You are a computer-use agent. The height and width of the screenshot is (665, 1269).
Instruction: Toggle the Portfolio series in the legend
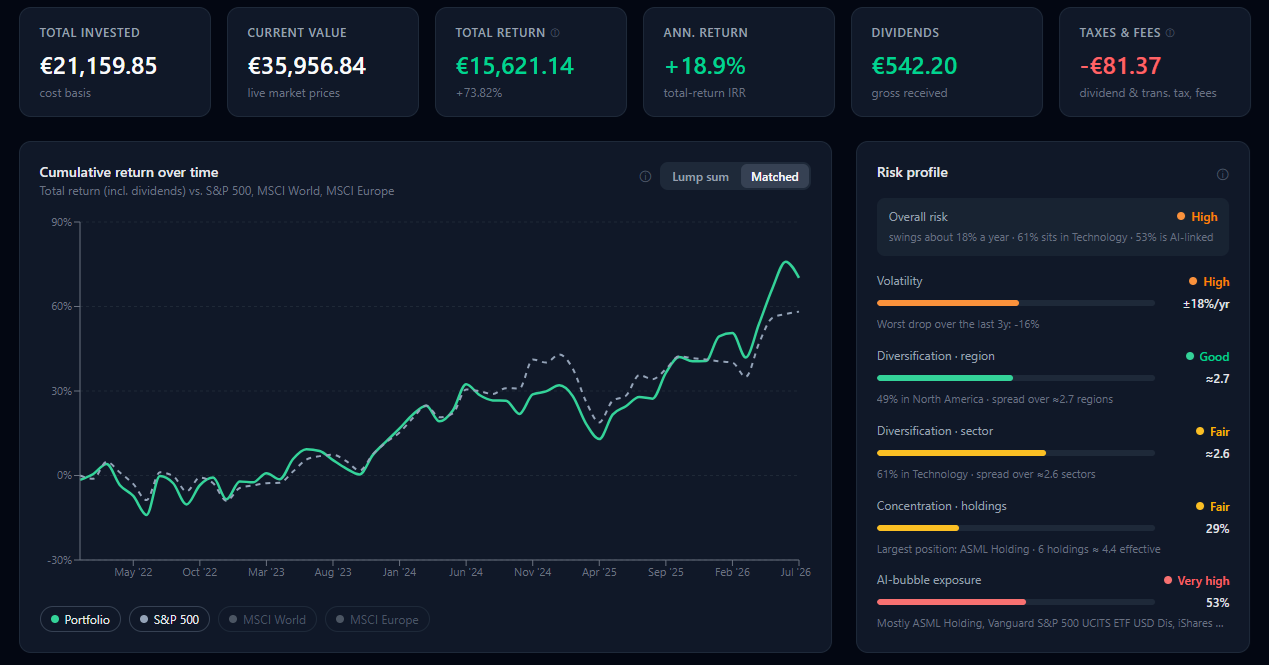81,619
